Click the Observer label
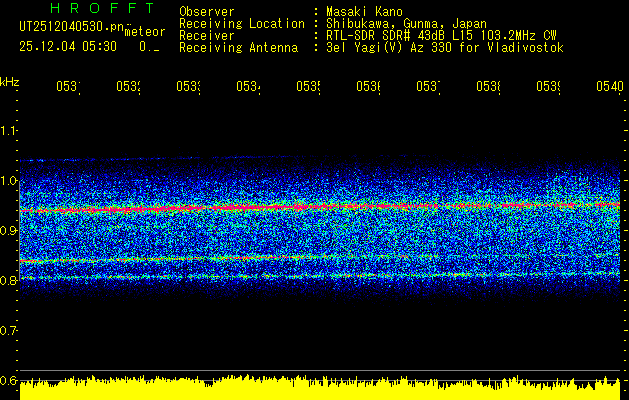The width and height of the screenshot is (629, 400). 207,11
